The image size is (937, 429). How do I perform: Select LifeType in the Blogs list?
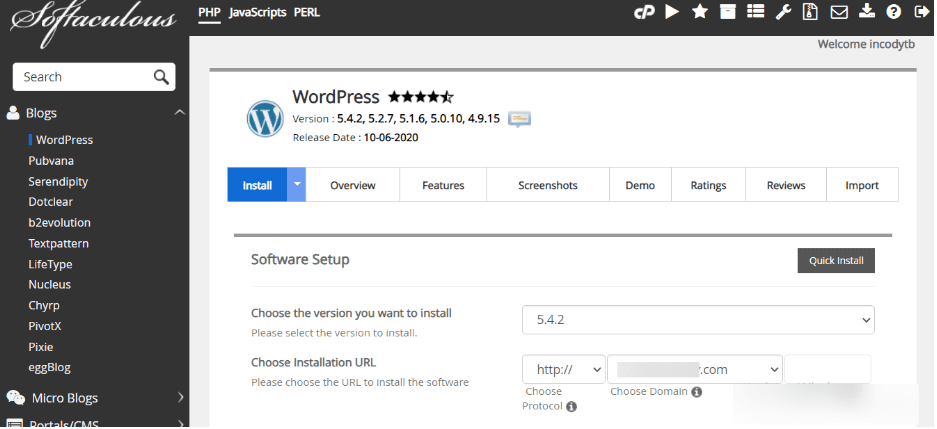coord(50,264)
